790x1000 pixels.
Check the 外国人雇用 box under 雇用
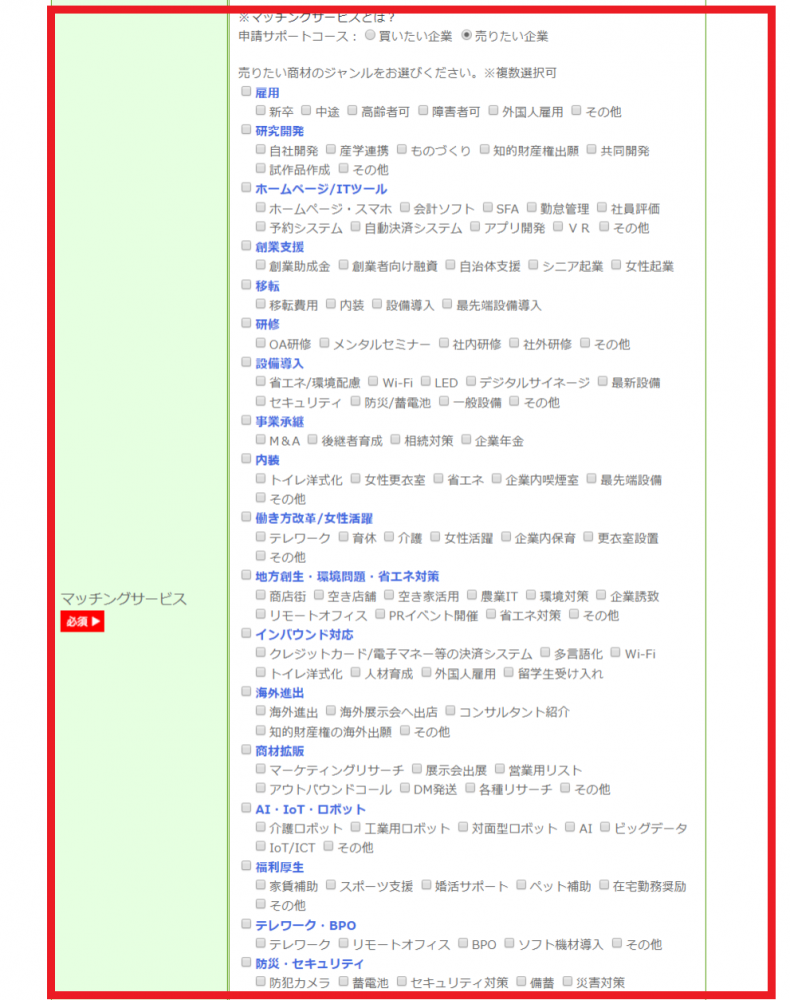(493, 111)
